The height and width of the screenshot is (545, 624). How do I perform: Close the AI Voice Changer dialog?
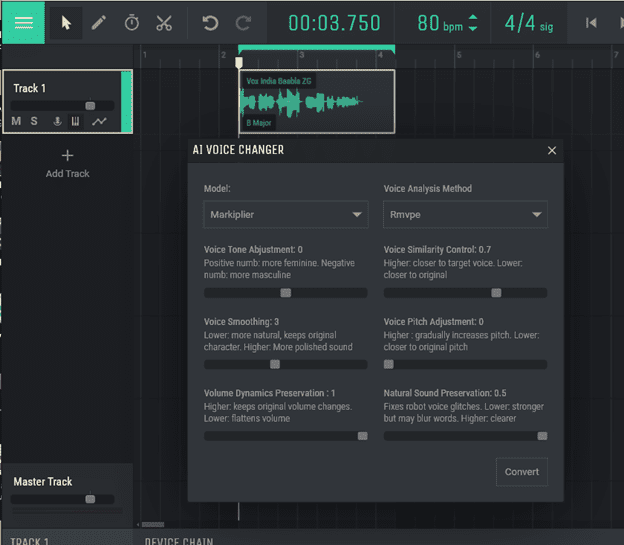pos(552,150)
